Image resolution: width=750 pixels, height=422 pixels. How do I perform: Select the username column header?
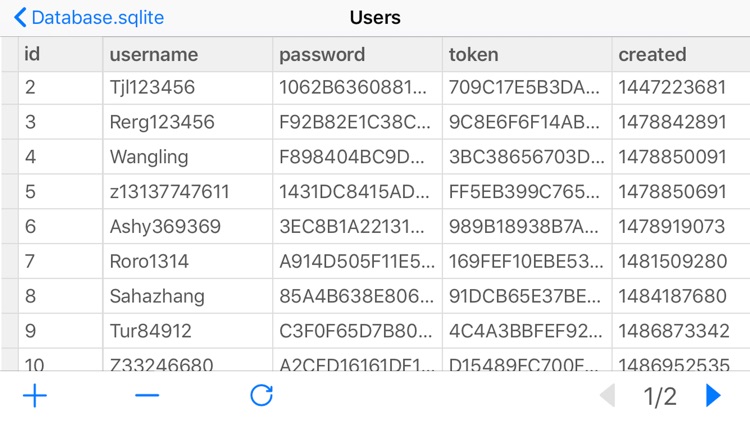coord(188,55)
